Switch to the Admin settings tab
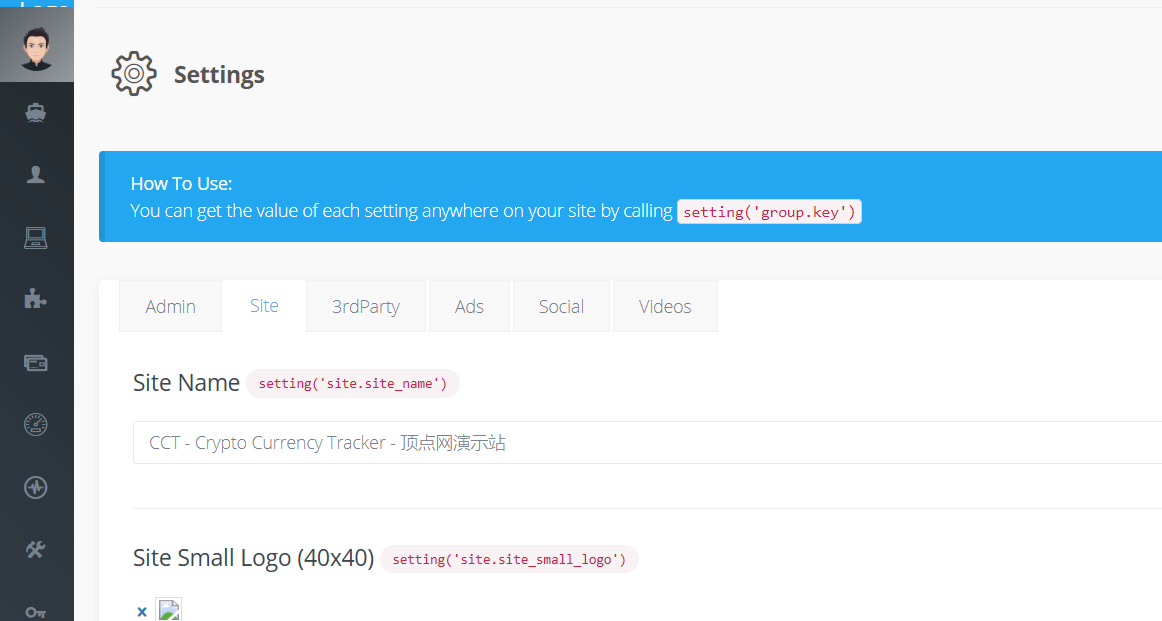This screenshot has height=621, width=1162. 170,306
